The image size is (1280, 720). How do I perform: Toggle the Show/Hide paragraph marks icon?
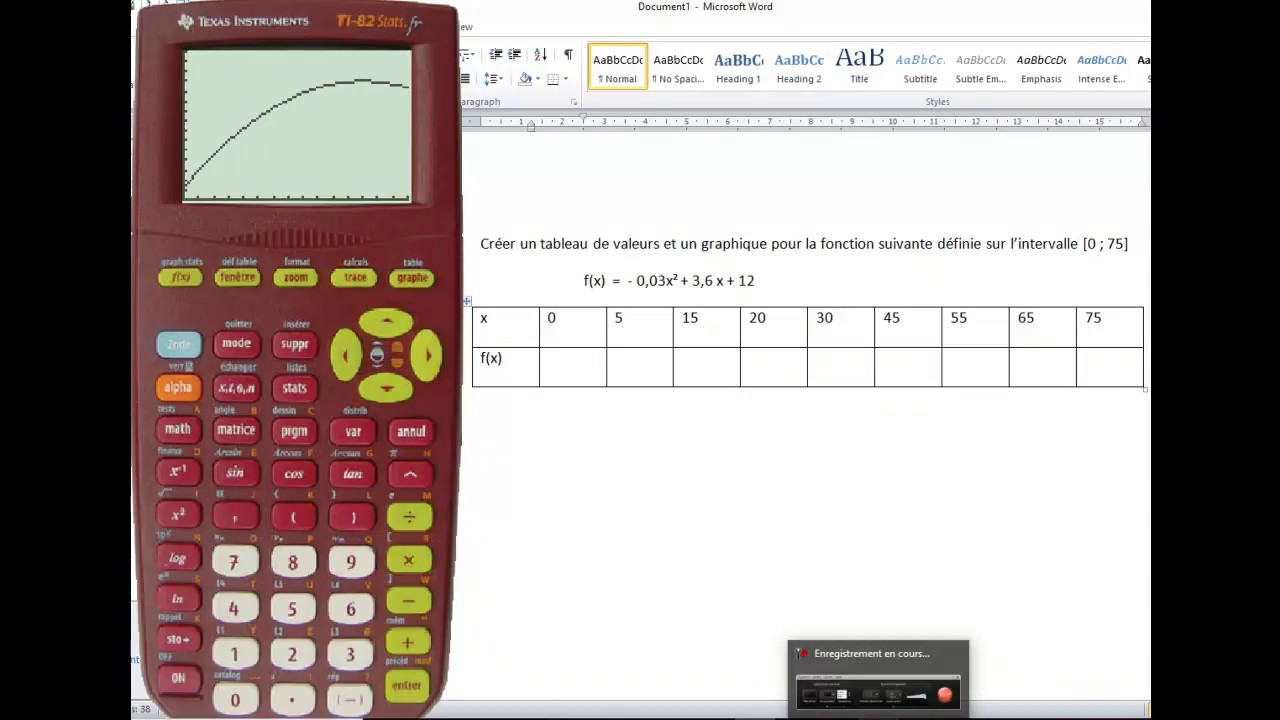pyautogui.click(x=568, y=55)
